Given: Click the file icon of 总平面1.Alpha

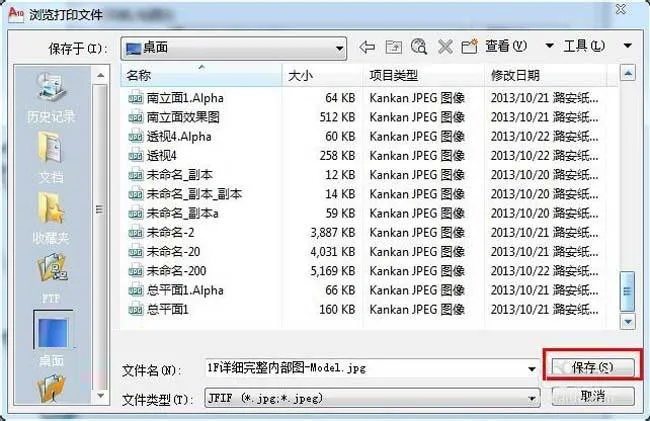Looking at the screenshot, I should [x=136, y=290].
